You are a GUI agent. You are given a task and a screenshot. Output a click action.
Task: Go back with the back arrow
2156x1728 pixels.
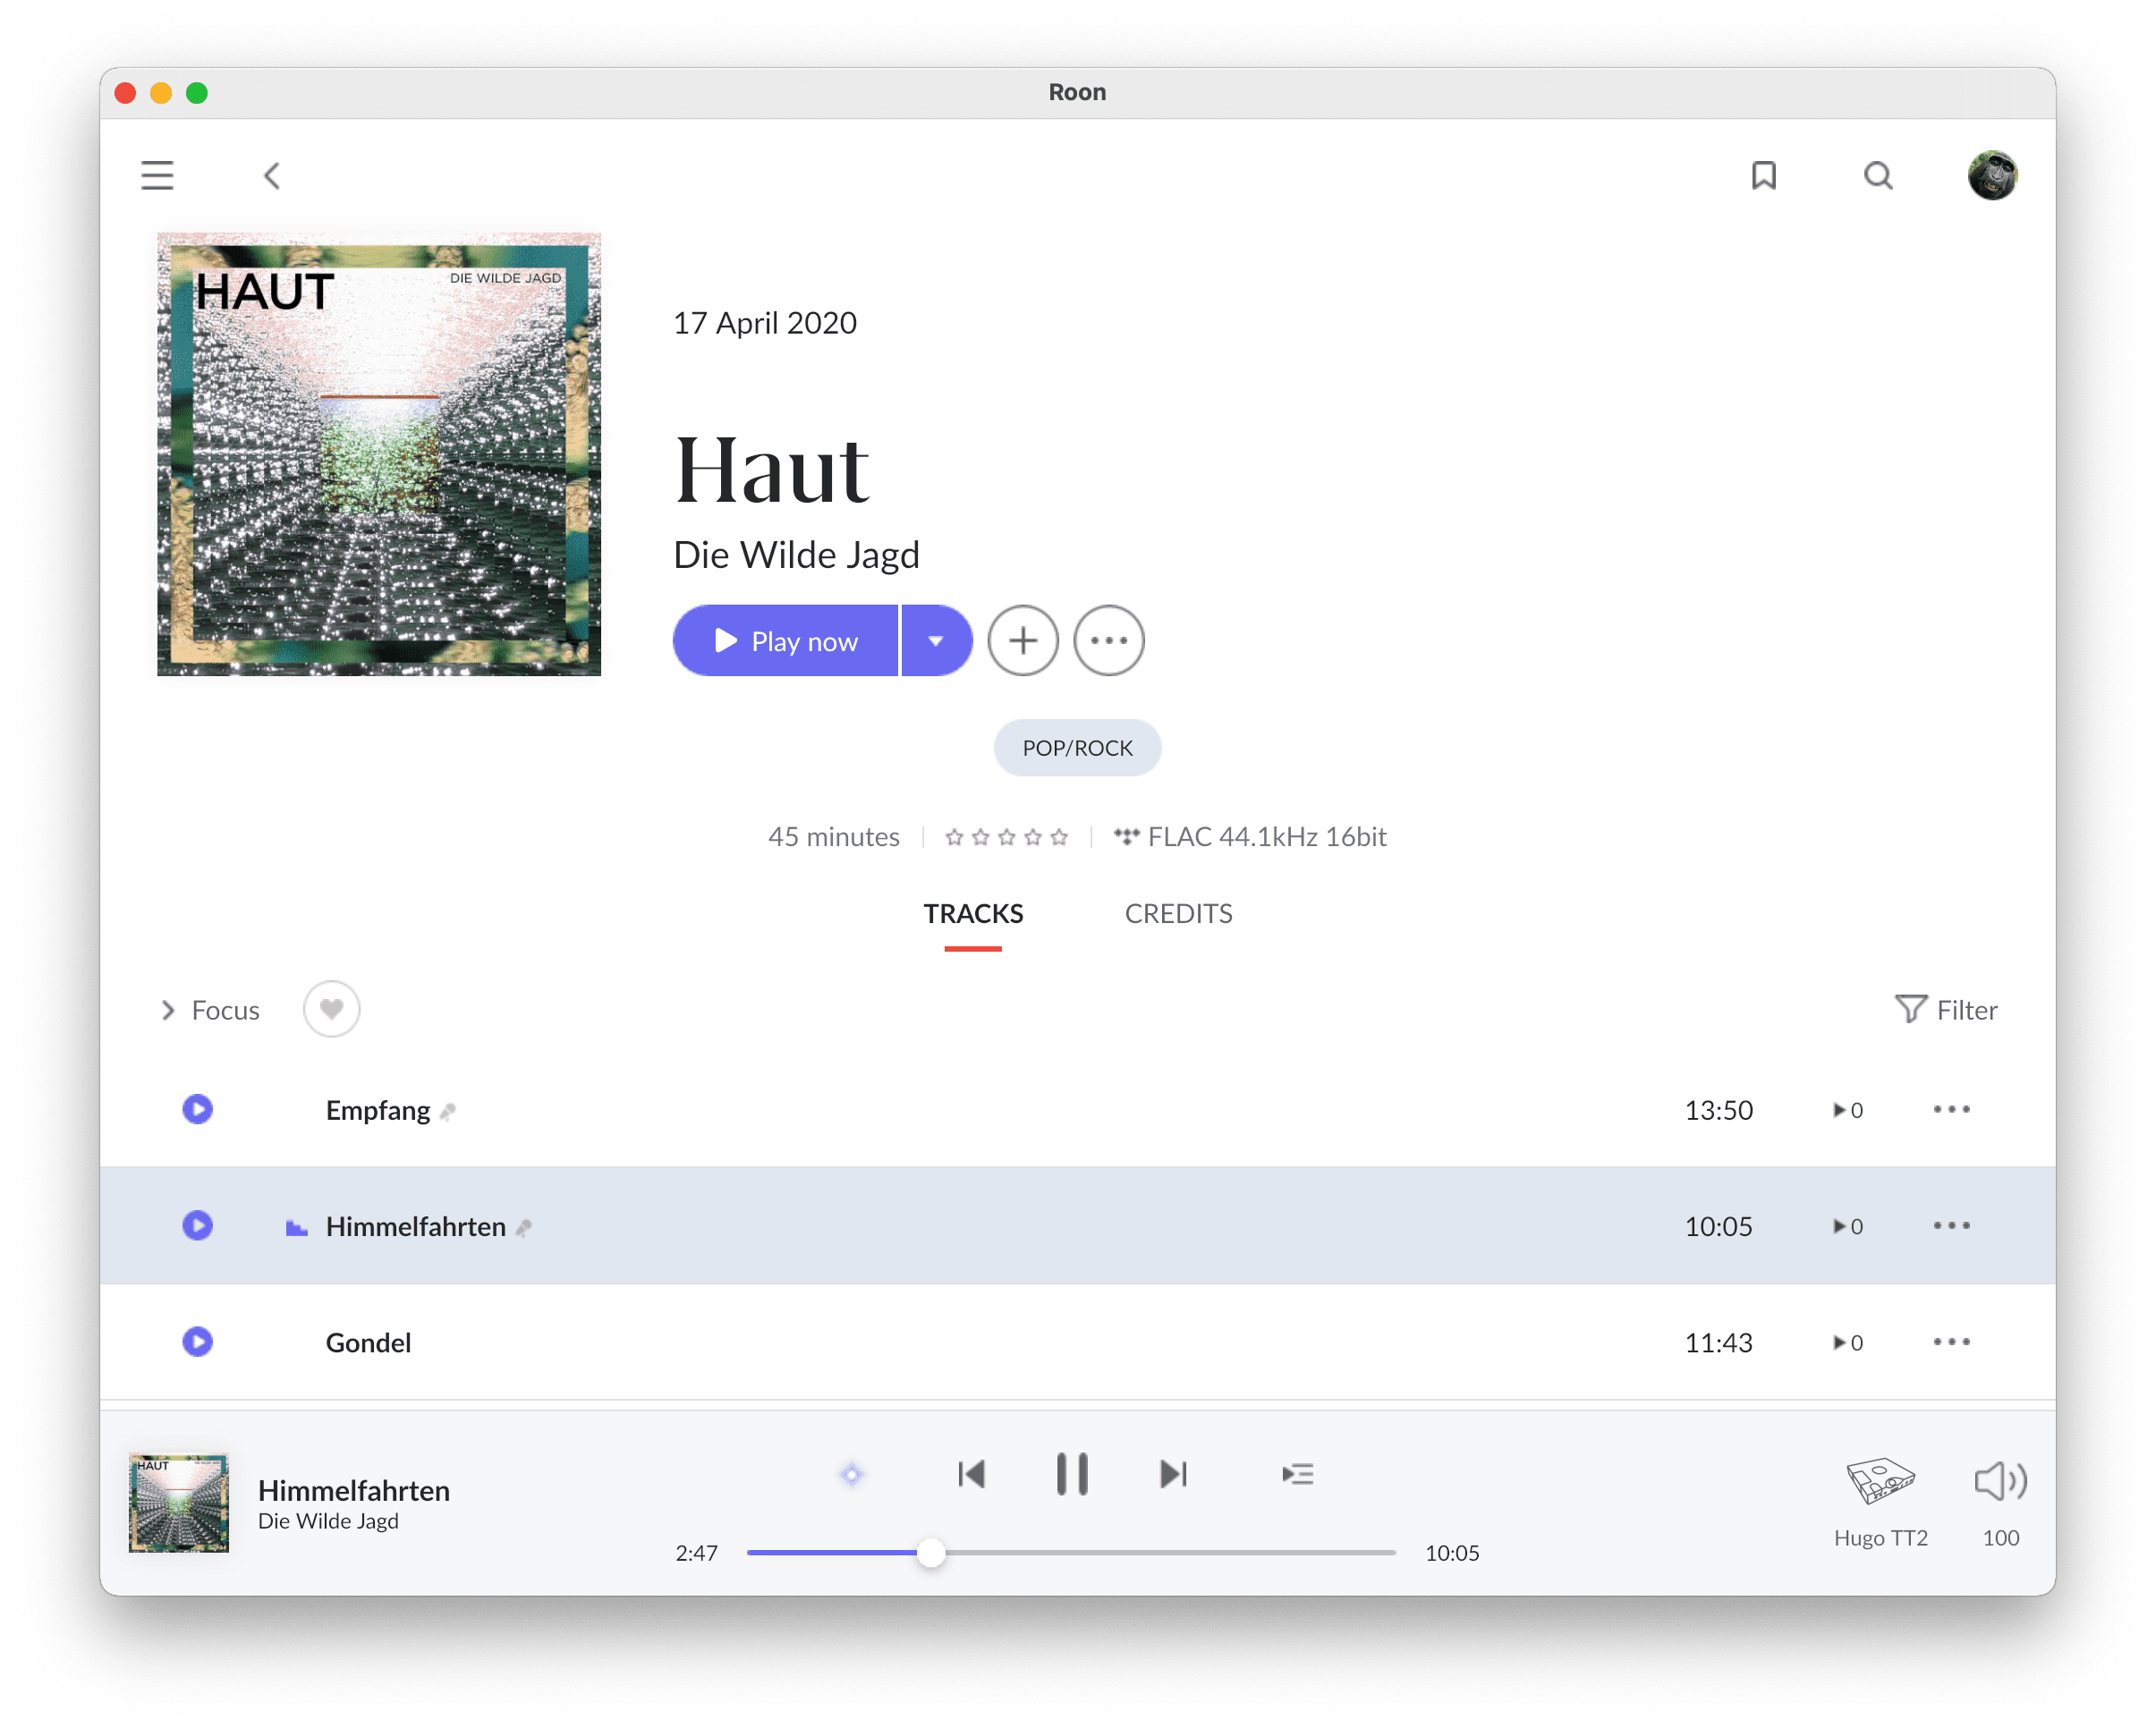tap(272, 176)
